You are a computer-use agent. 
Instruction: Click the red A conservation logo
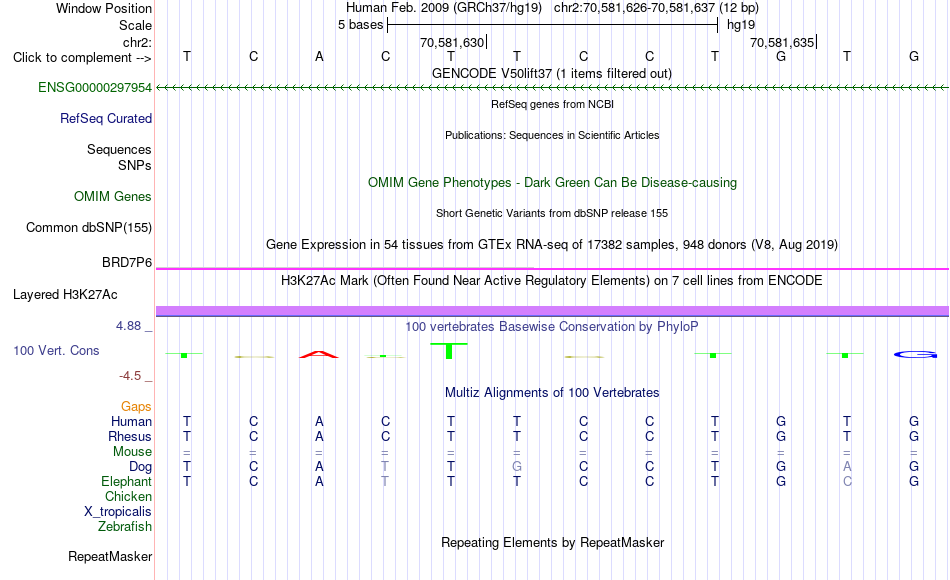(x=319, y=355)
